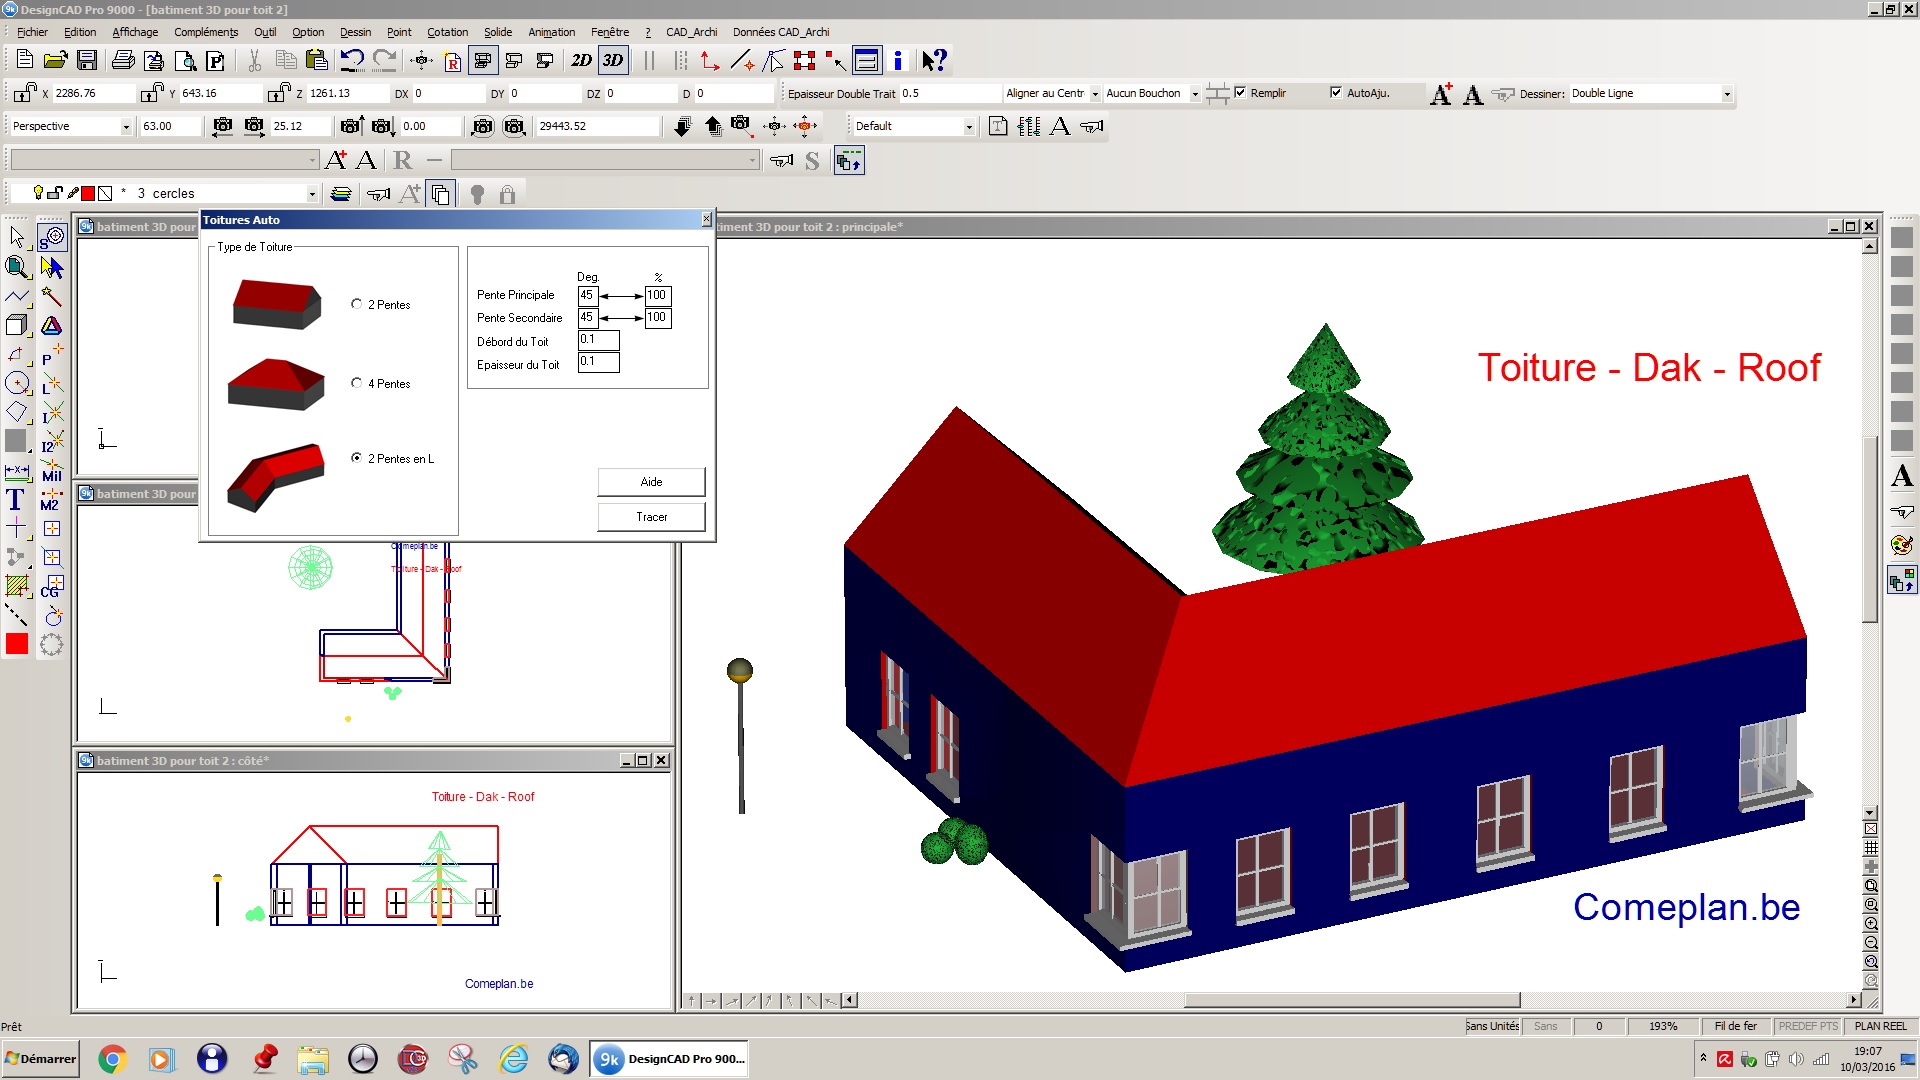Image resolution: width=1920 pixels, height=1080 pixels.
Task: Open the Perspective view dropdown
Action: [x=126, y=127]
